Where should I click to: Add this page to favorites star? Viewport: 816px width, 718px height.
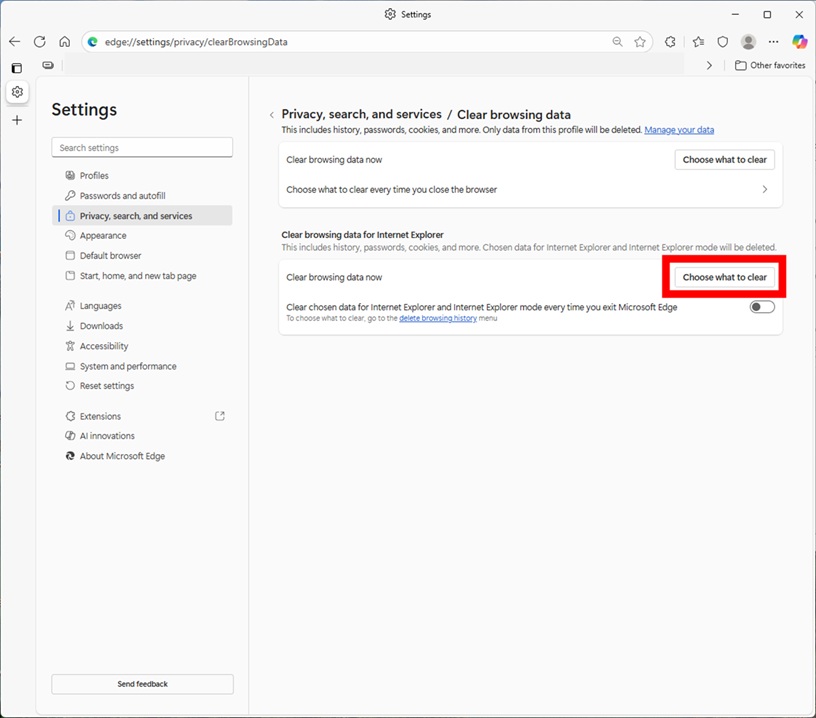[640, 42]
